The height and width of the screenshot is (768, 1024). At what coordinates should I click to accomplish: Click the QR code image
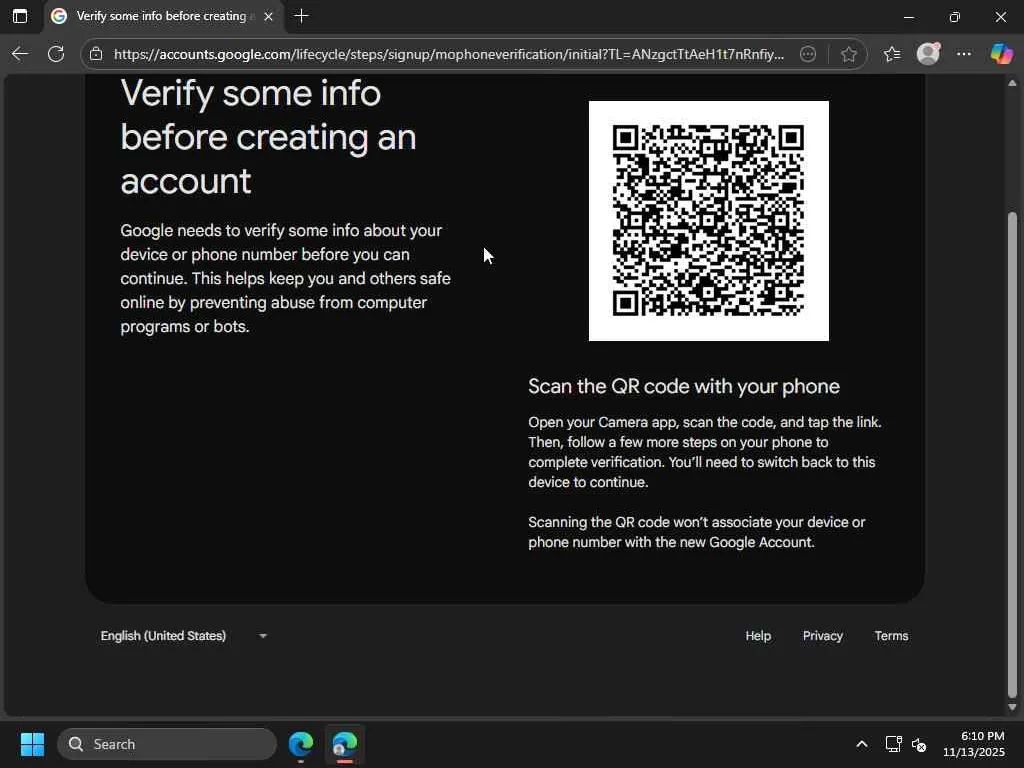709,221
